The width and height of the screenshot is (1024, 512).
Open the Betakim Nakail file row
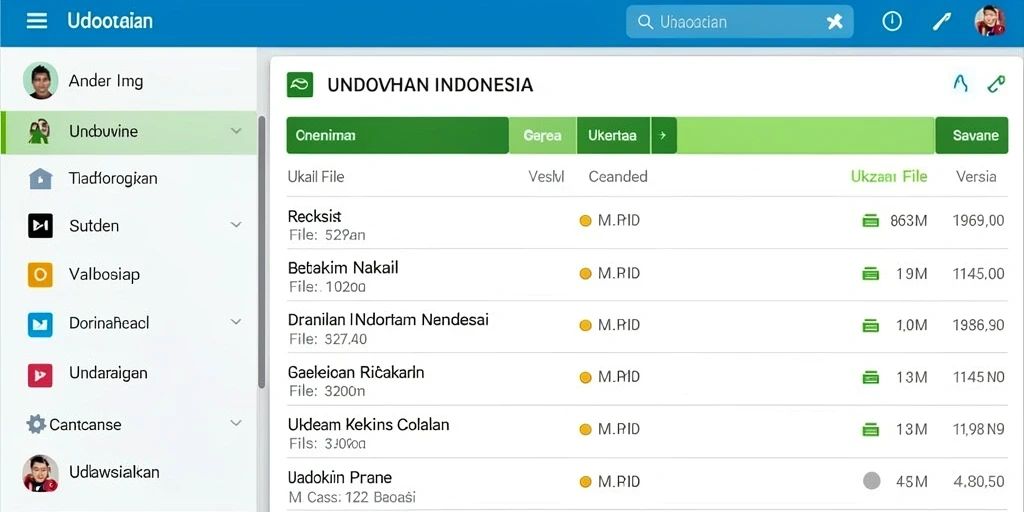click(647, 275)
